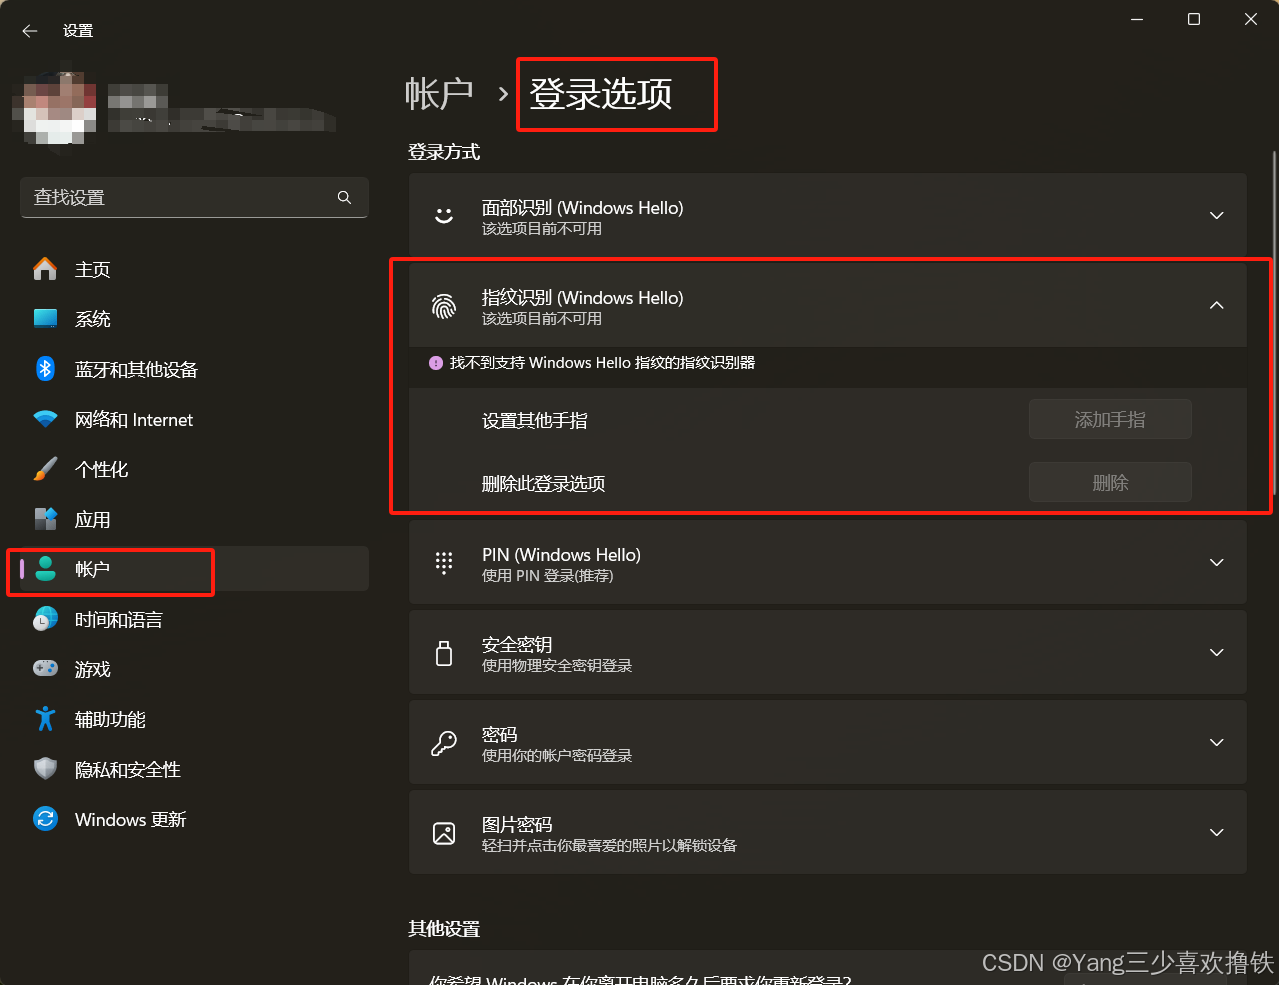Click 使用你的帐户密码登录 description

click(x=557, y=756)
